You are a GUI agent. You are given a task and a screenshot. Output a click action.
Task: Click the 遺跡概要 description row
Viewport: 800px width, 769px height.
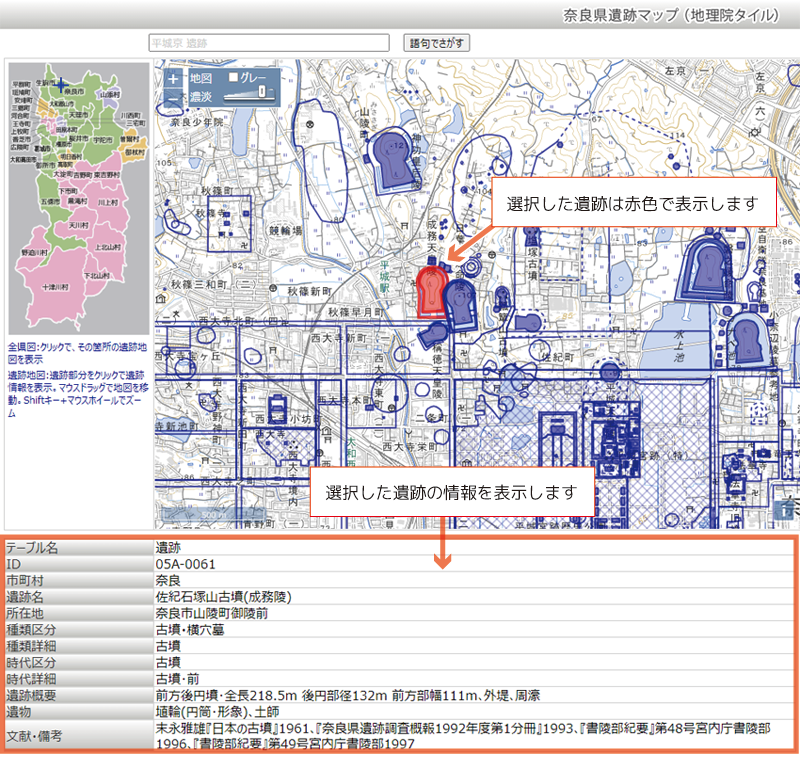click(x=400, y=695)
